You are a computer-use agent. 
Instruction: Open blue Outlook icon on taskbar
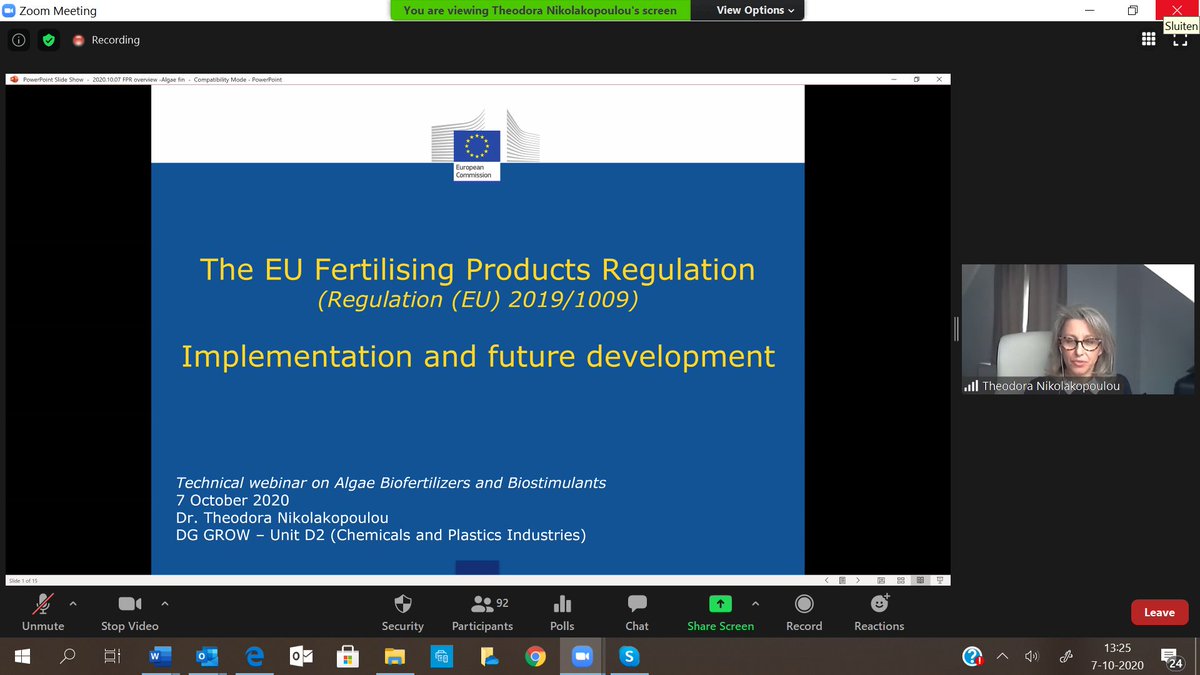tap(207, 656)
